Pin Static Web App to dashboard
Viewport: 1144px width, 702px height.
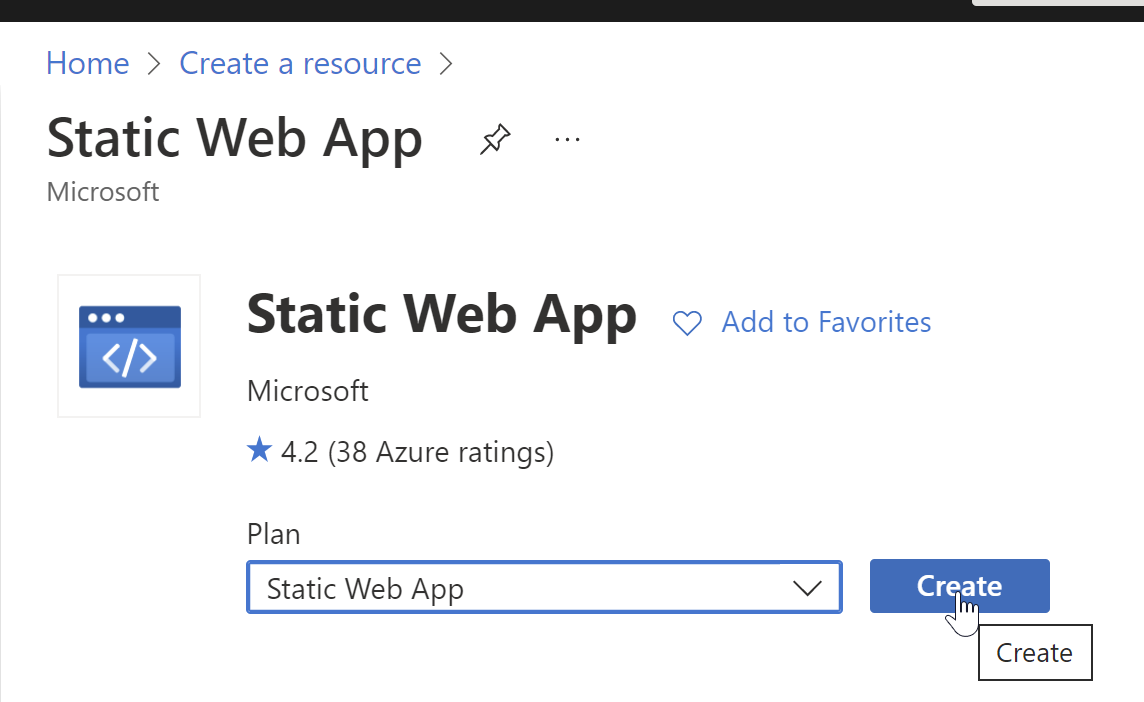[494, 139]
